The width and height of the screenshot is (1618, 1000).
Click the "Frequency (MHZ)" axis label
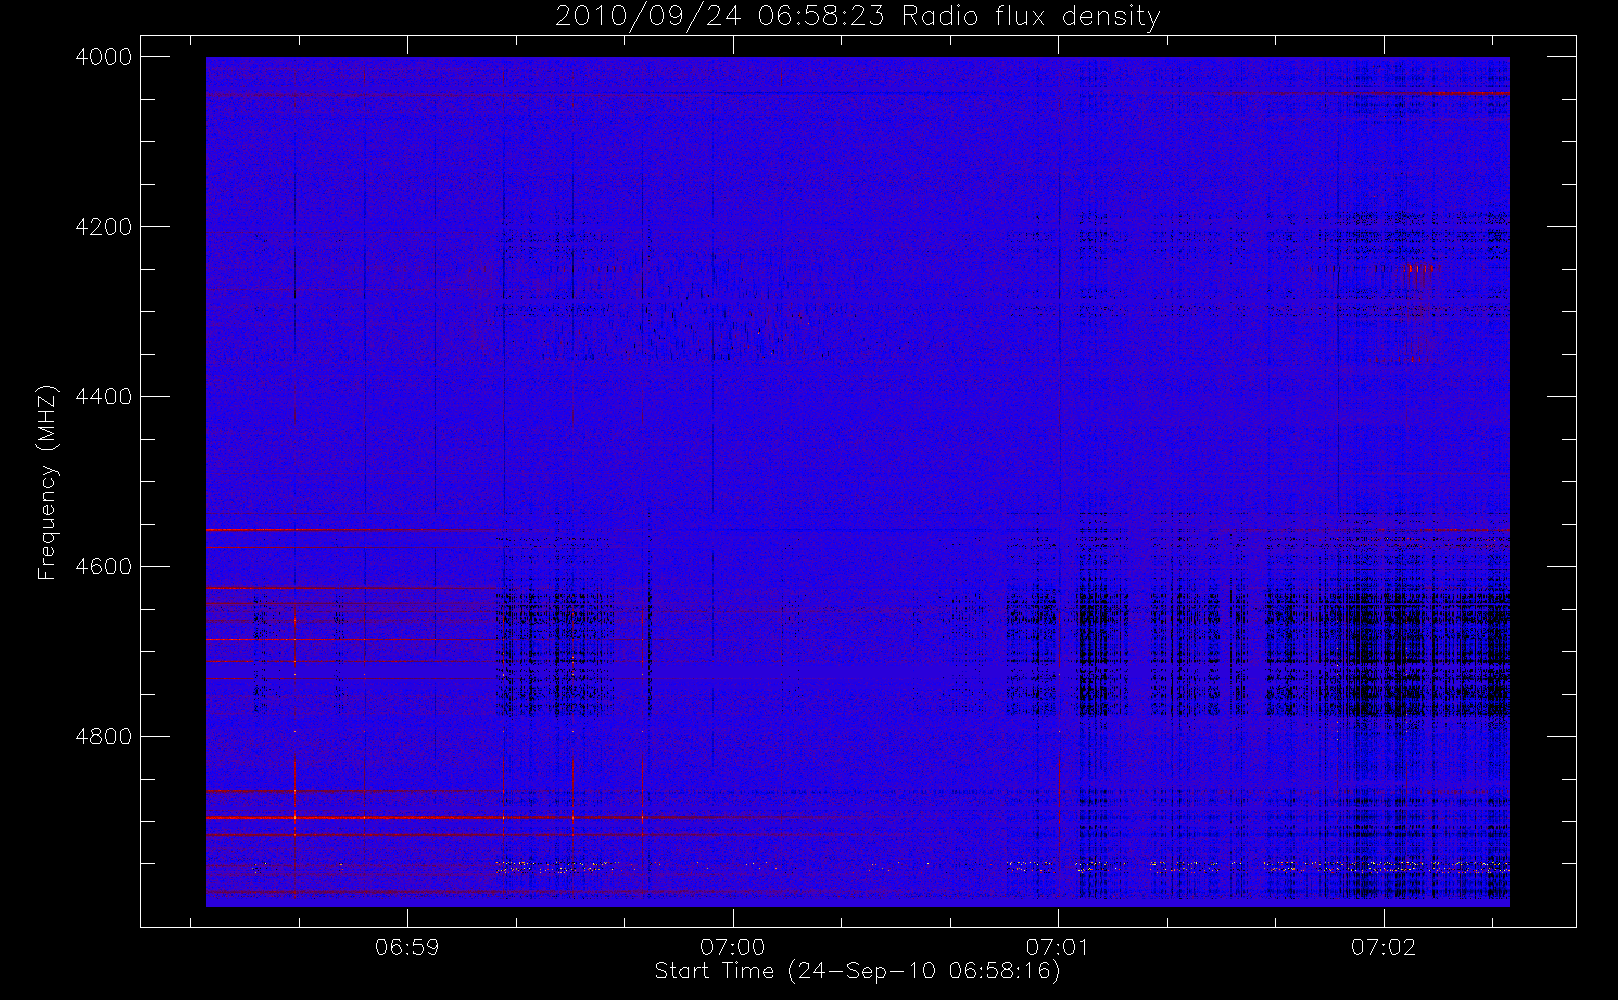pyautogui.click(x=47, y=482)
